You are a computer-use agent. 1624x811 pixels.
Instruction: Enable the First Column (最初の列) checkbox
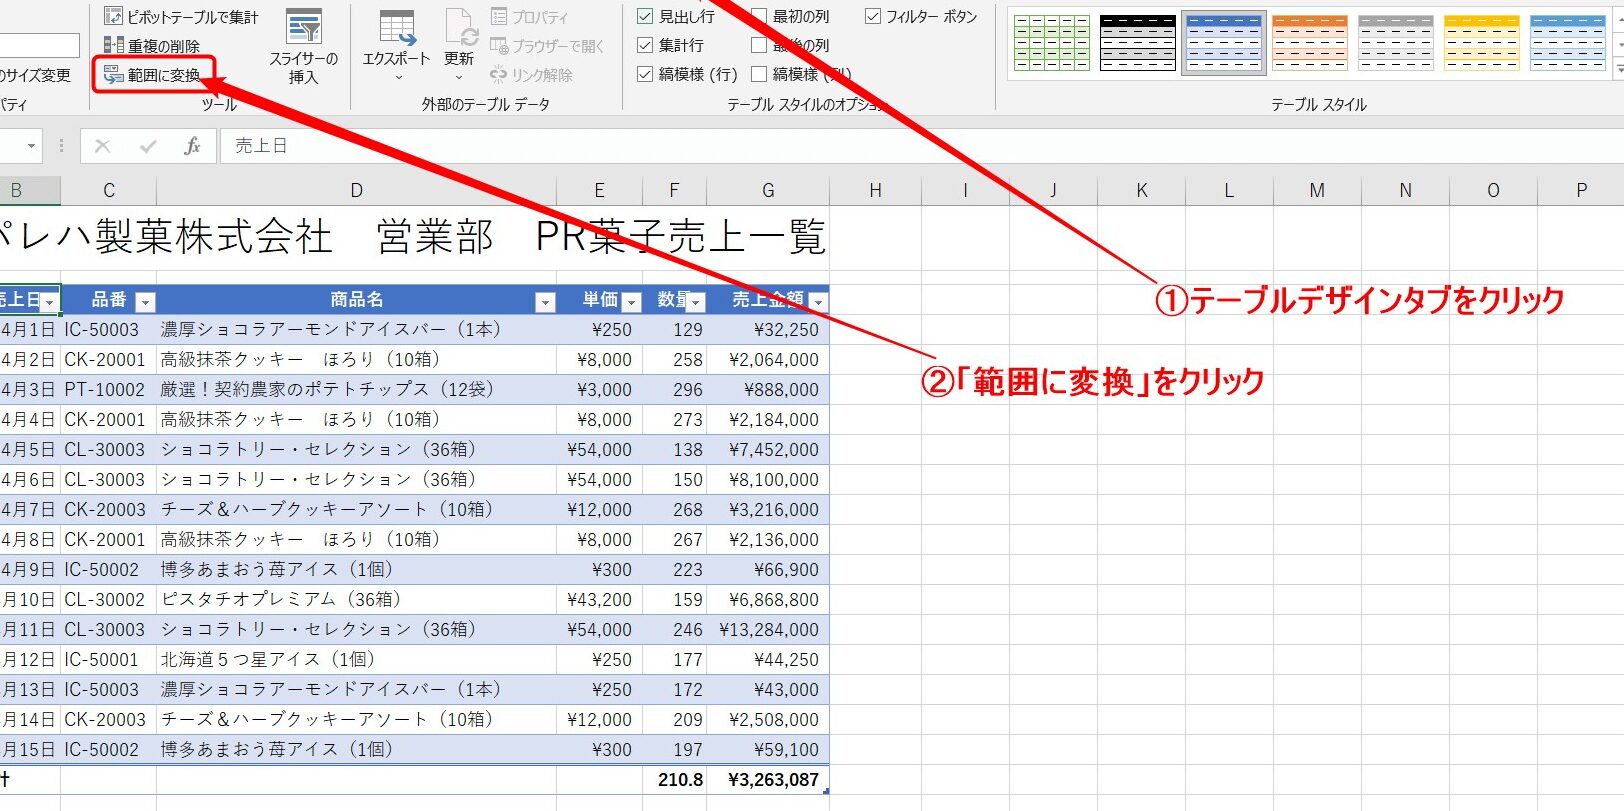coord(759,16)
